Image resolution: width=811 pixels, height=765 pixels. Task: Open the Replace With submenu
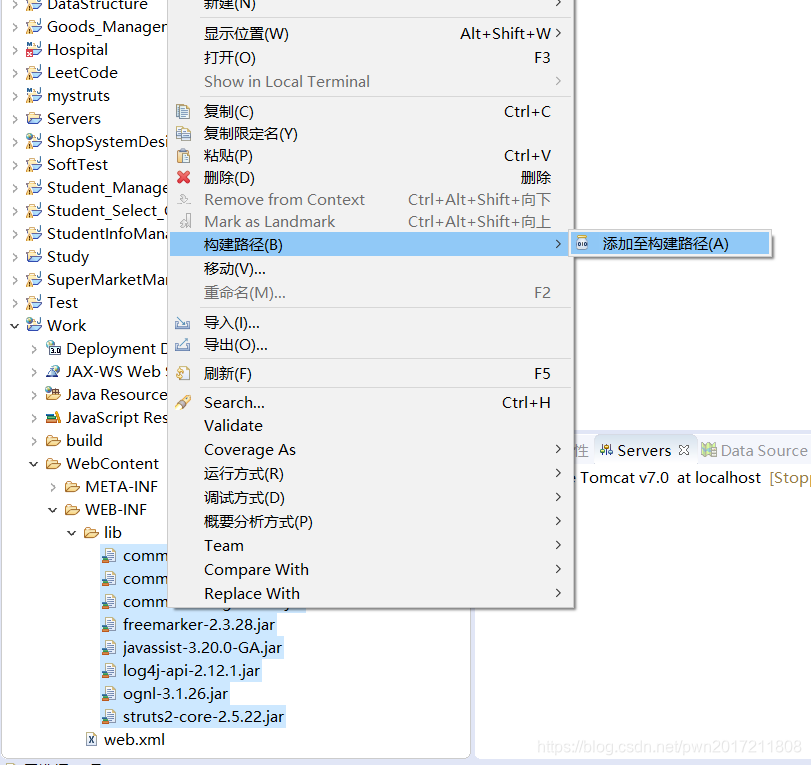[x=371, y=593]
